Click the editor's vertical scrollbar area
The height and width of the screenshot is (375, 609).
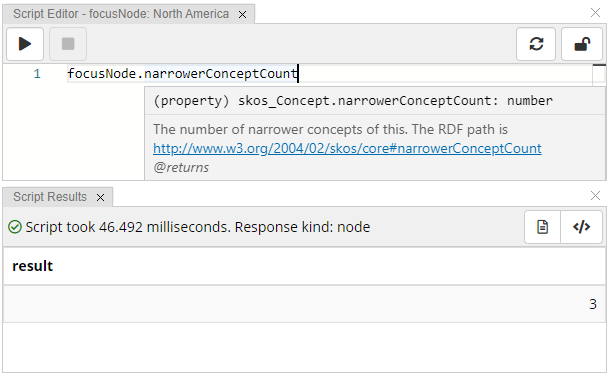[x=599, y=75]
